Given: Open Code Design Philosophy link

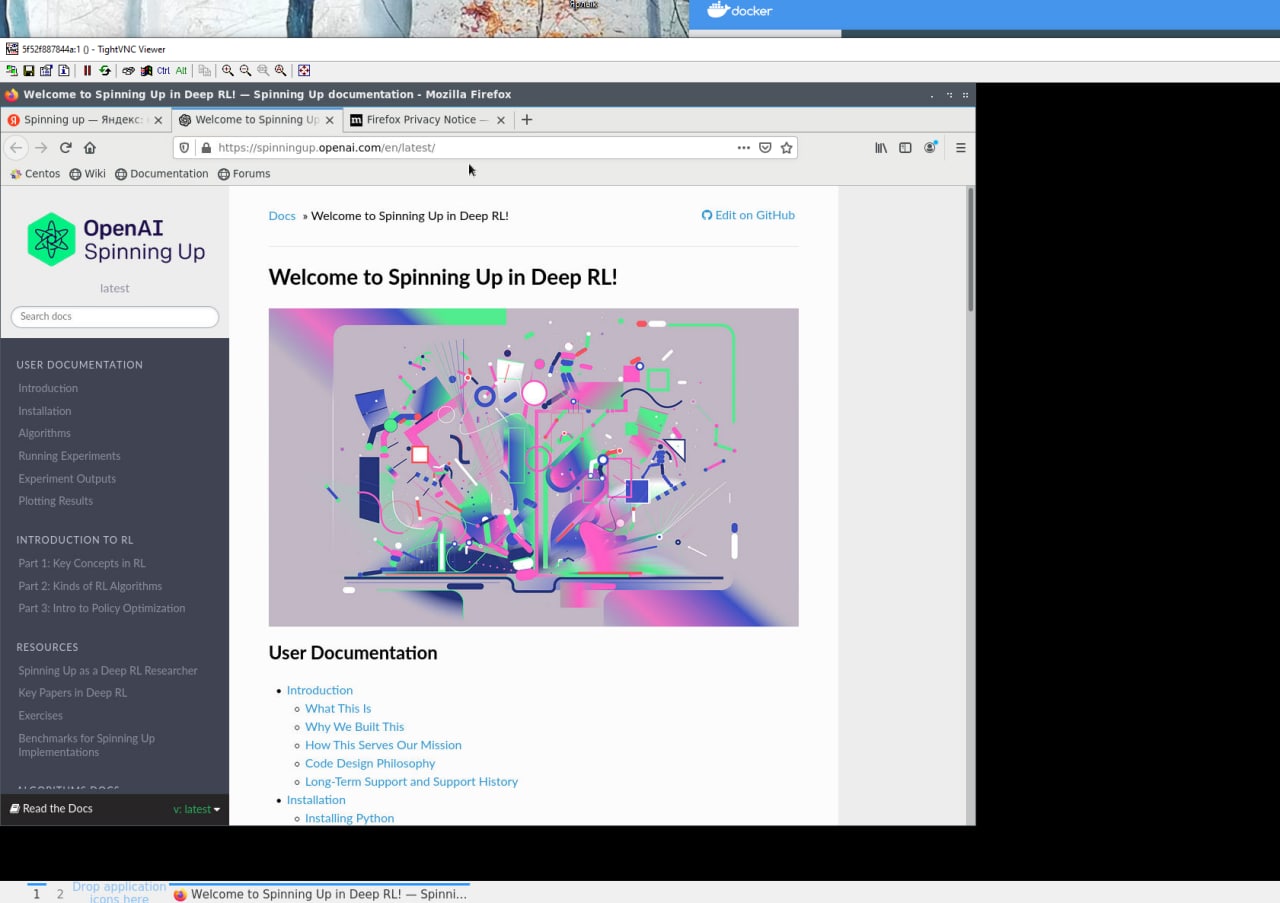Looking at the screenshot, I should point(370,763).
